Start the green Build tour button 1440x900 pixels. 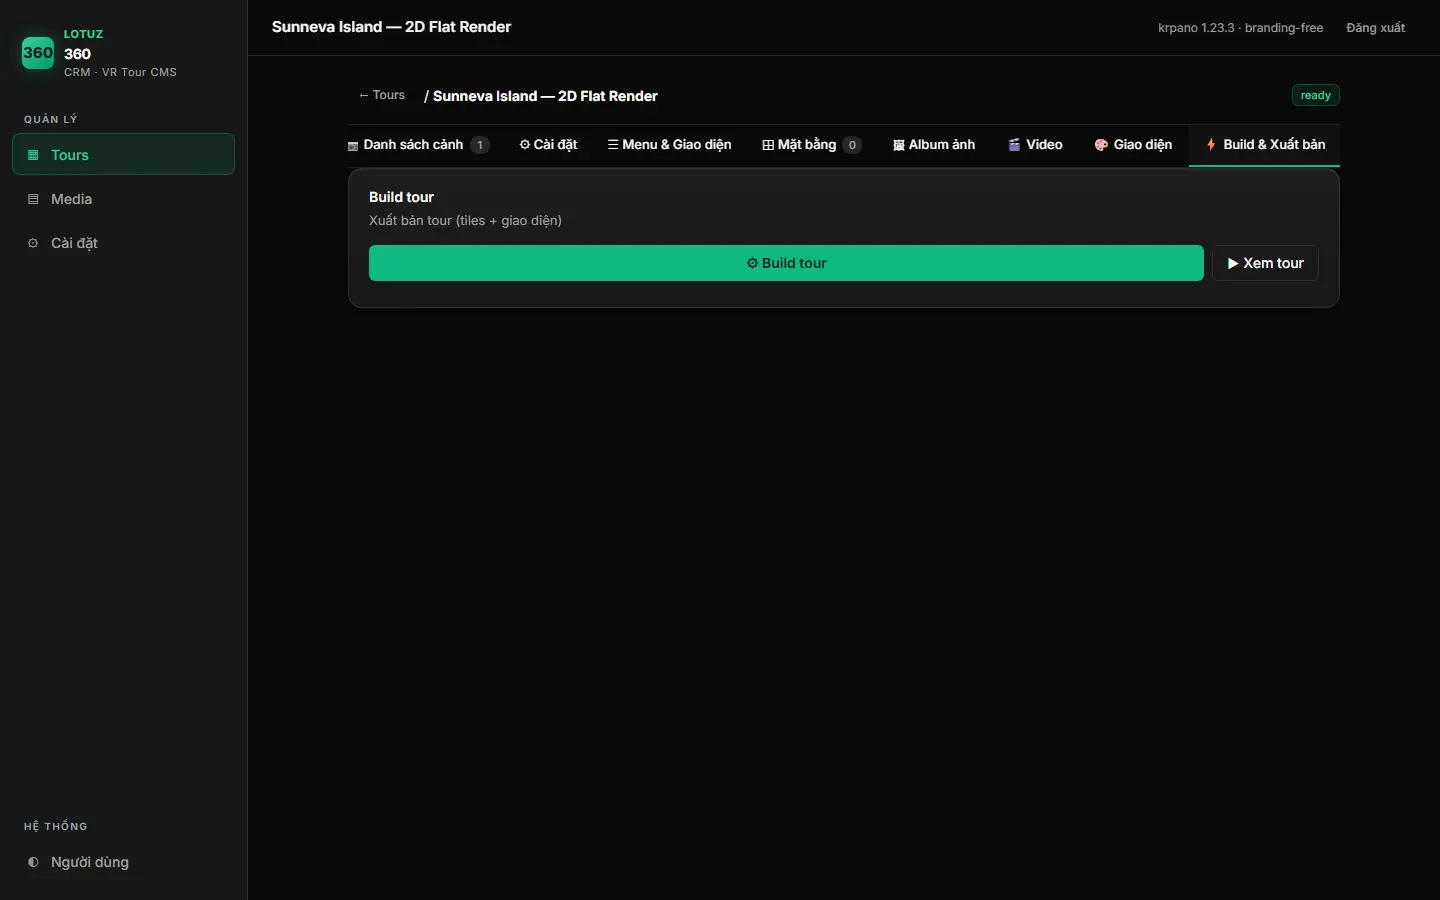786,263
